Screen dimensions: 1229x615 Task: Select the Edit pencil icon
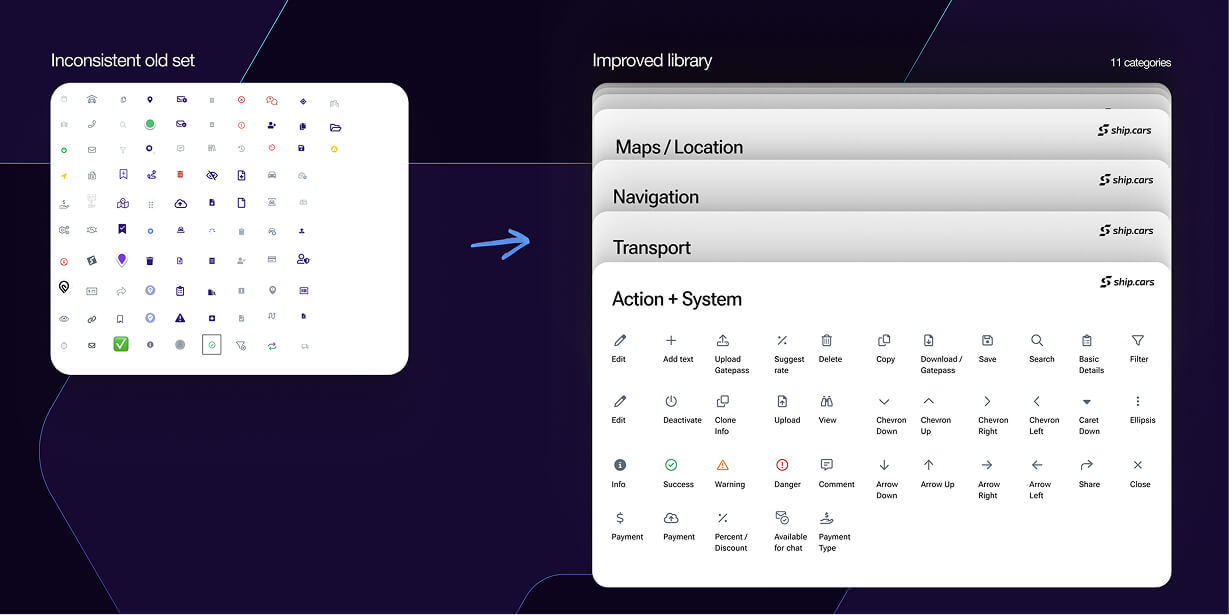coord(619,339)
